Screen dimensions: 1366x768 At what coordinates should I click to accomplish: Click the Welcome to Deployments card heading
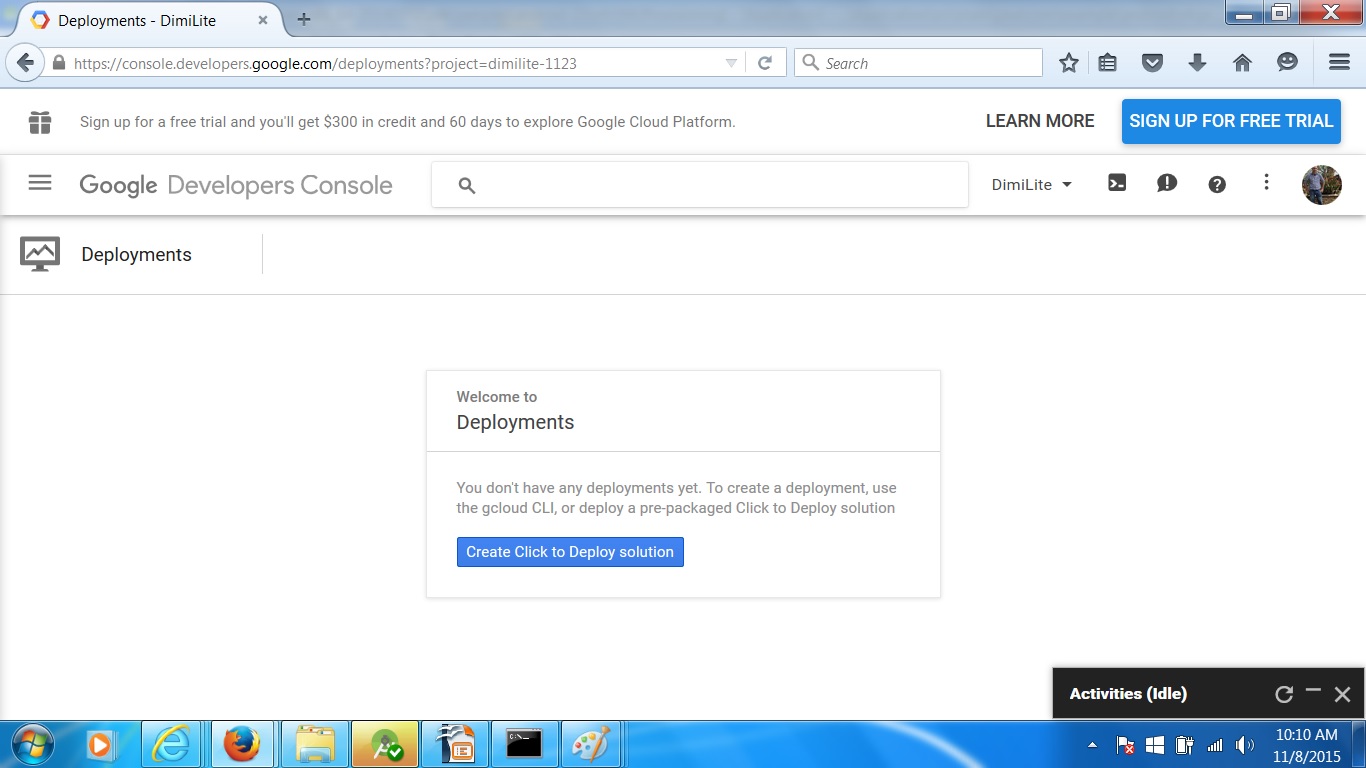pos(515,411)
